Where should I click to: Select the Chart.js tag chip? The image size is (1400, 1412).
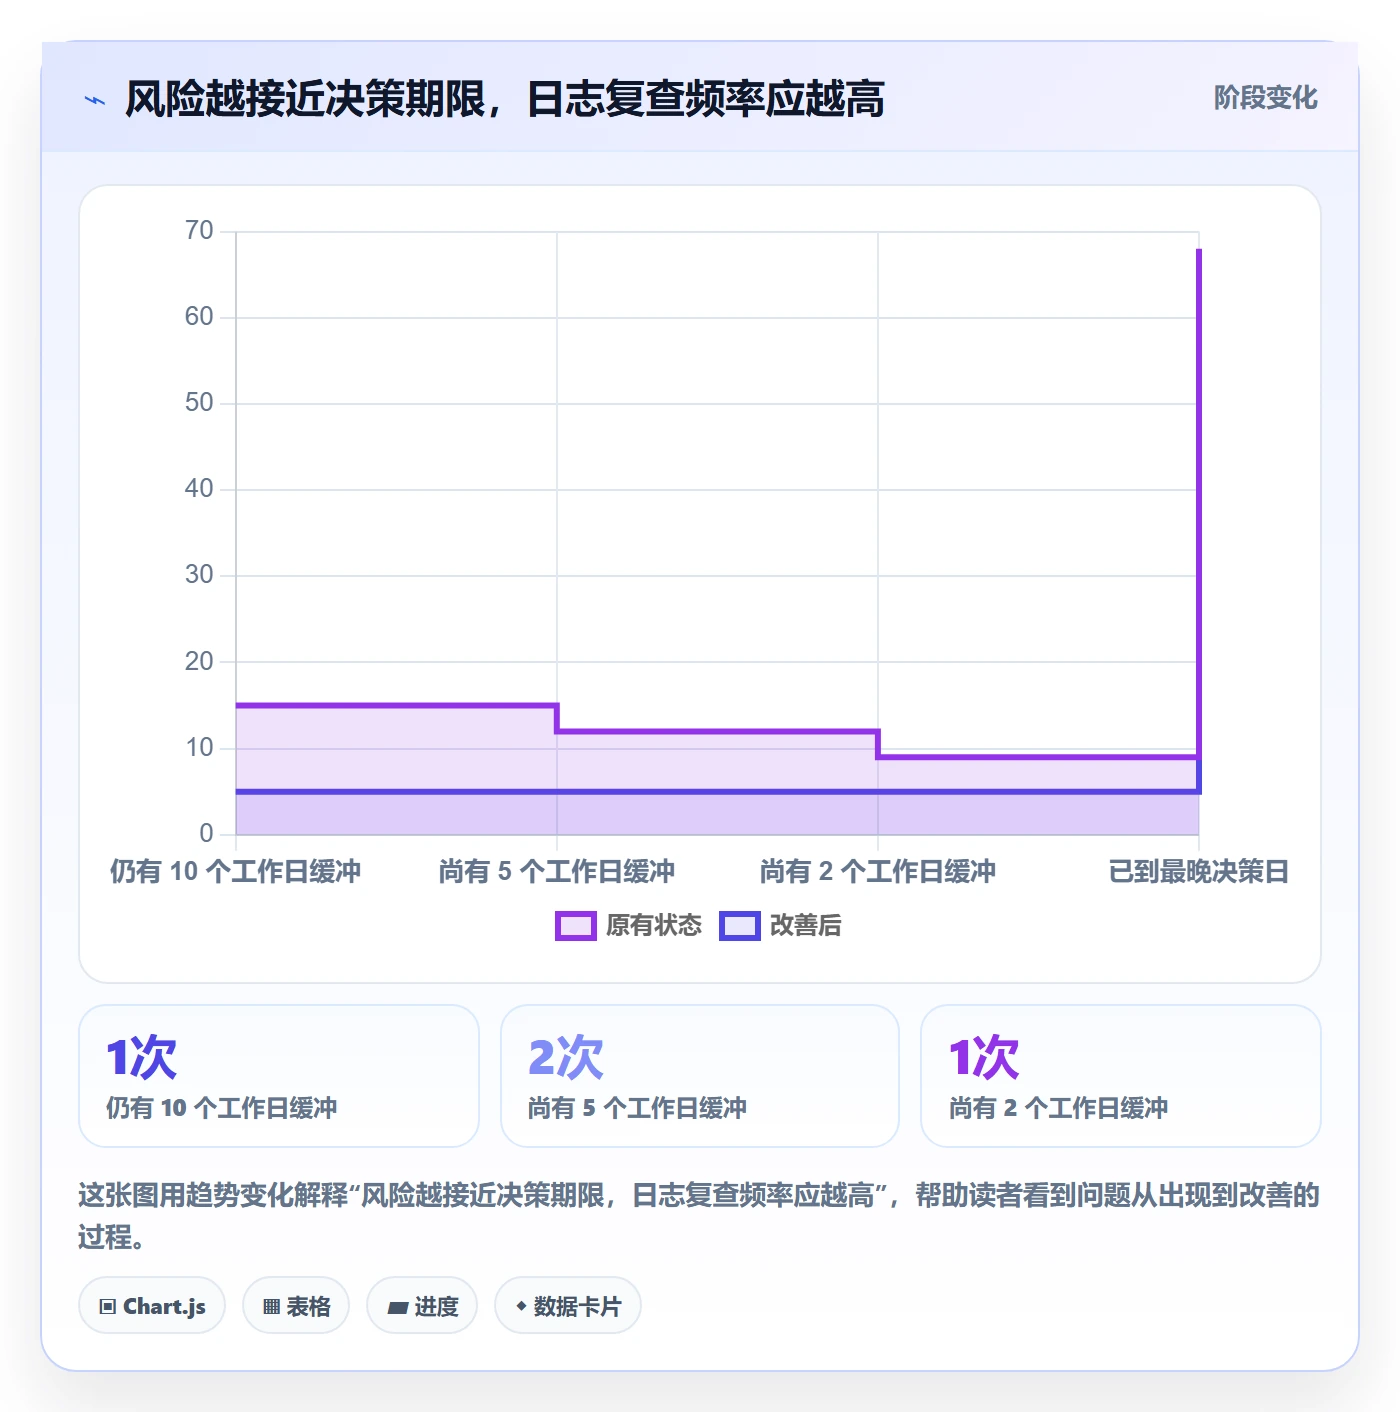152,1306
